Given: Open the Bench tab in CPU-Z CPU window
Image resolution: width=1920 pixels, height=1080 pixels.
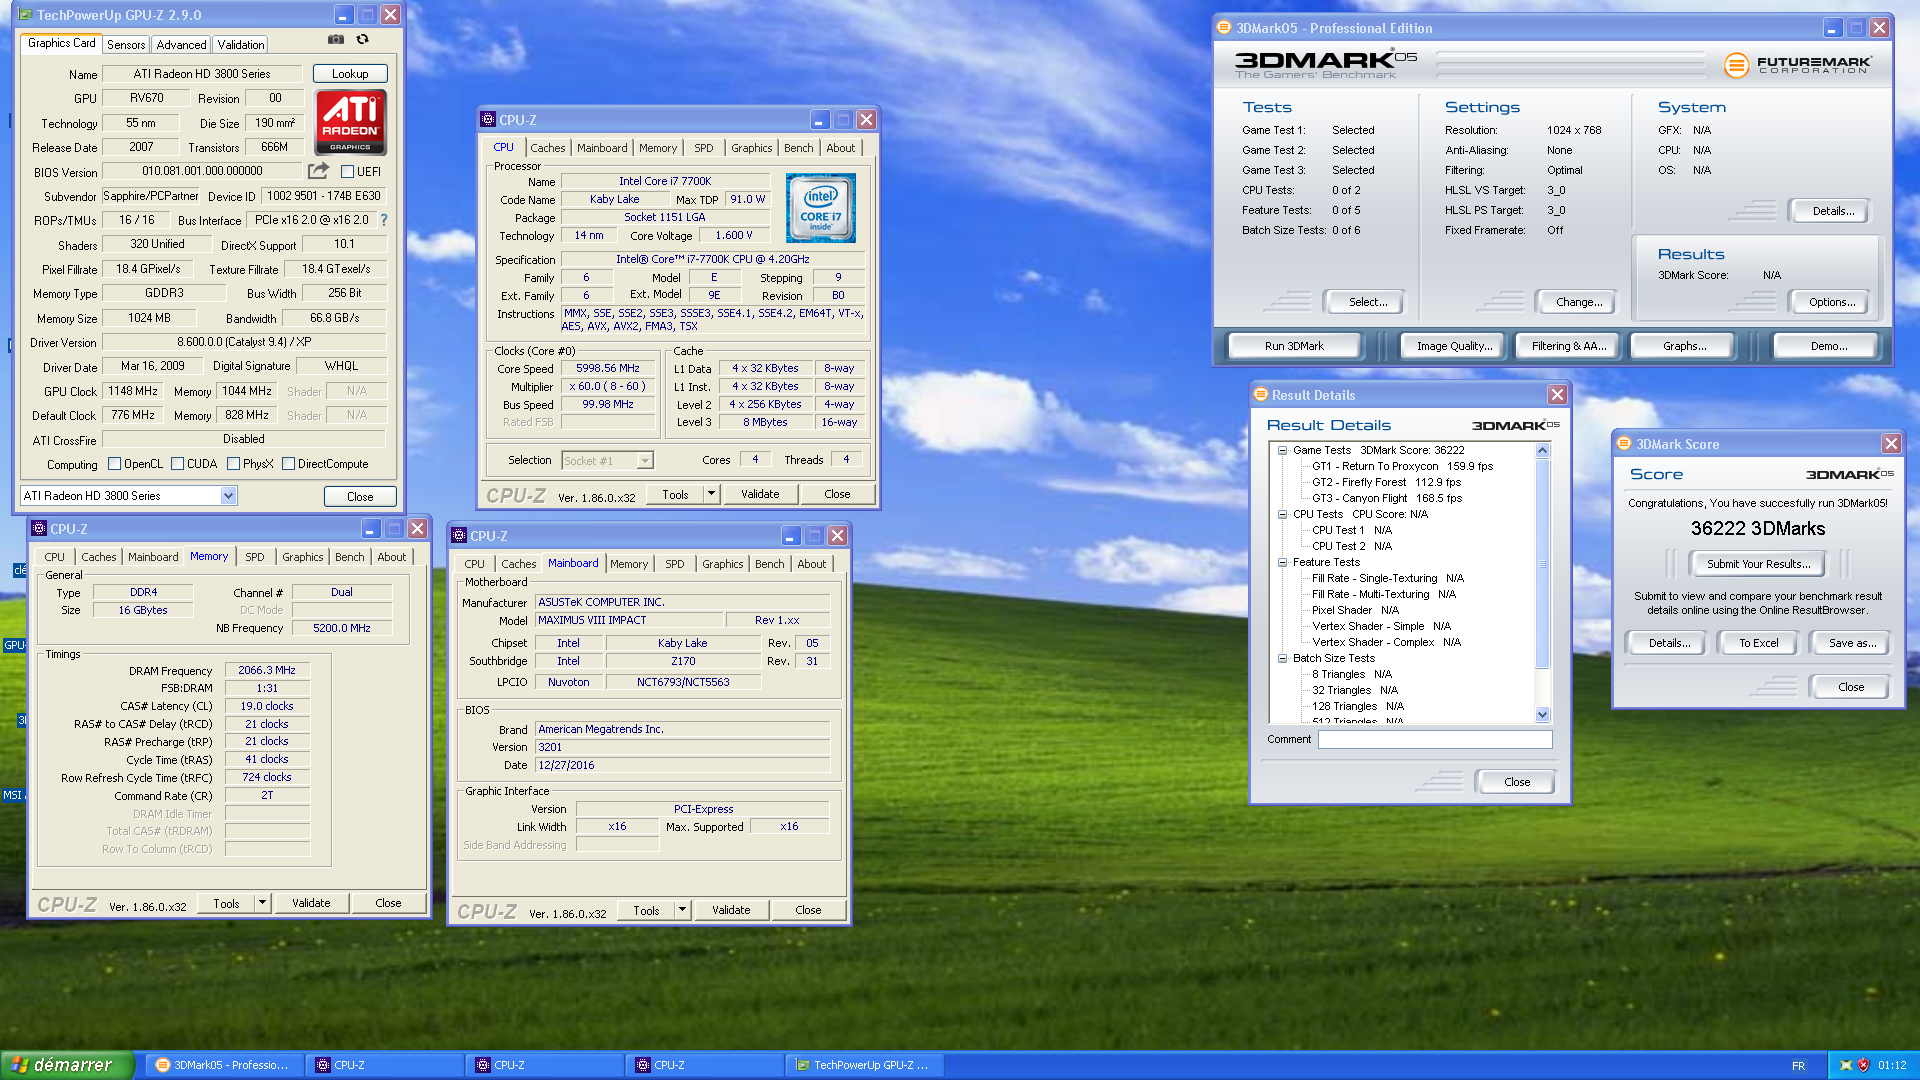Looking at the screenshot, I should [x=798, y=148].
